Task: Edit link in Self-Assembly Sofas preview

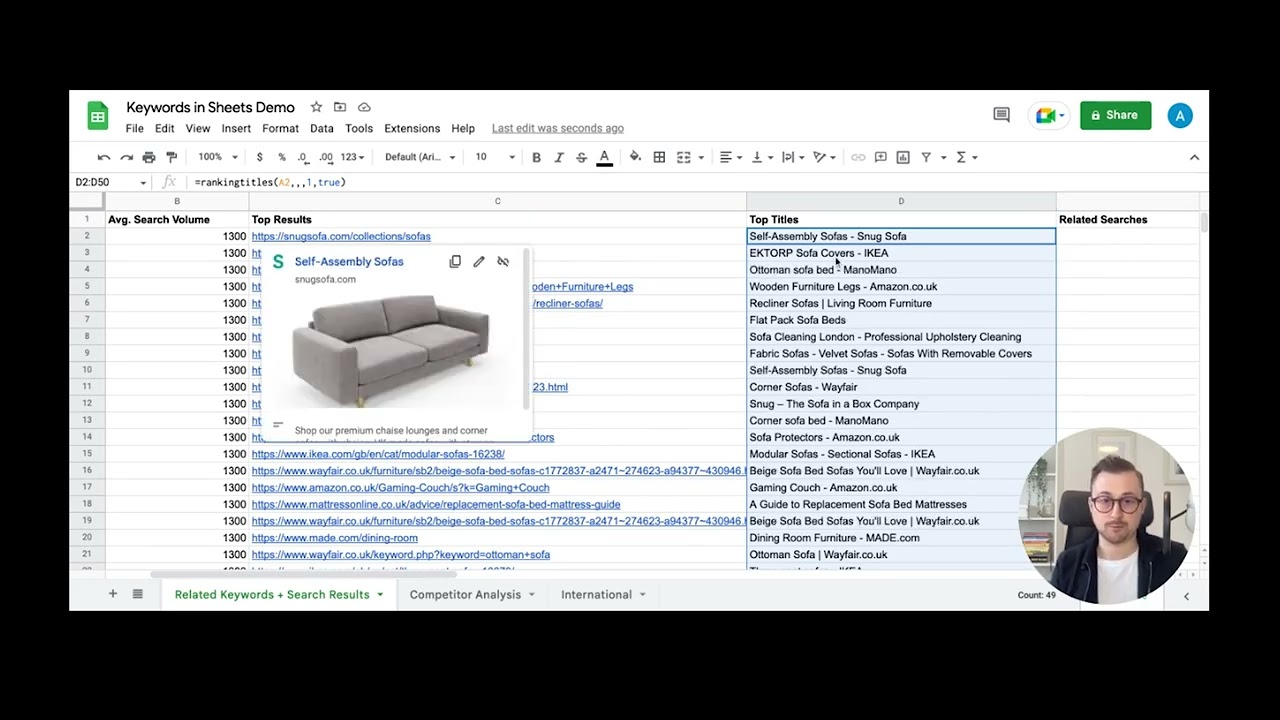Action: pyautogui.click(x=479, y=262)
